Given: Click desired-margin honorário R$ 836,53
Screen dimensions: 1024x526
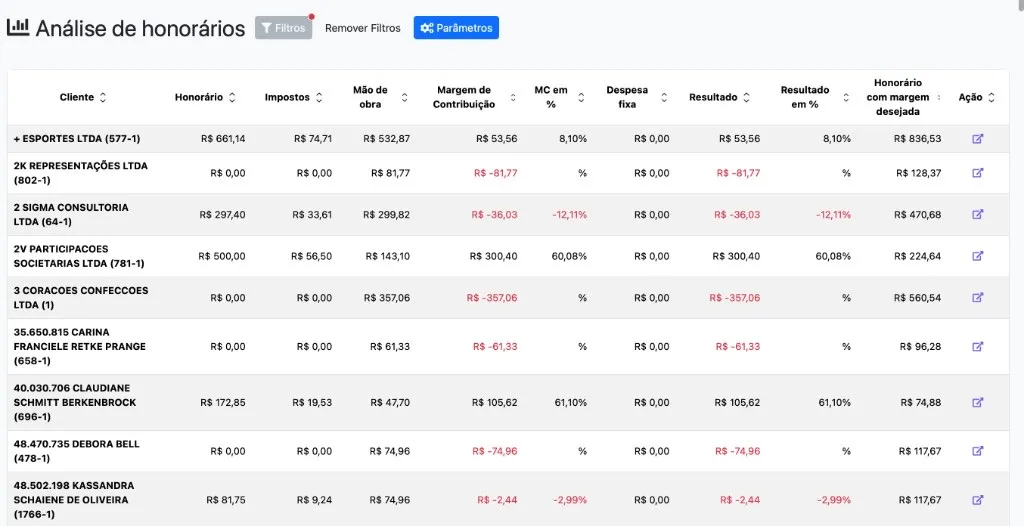Looking at the screenshot, I should click(918, 139).
